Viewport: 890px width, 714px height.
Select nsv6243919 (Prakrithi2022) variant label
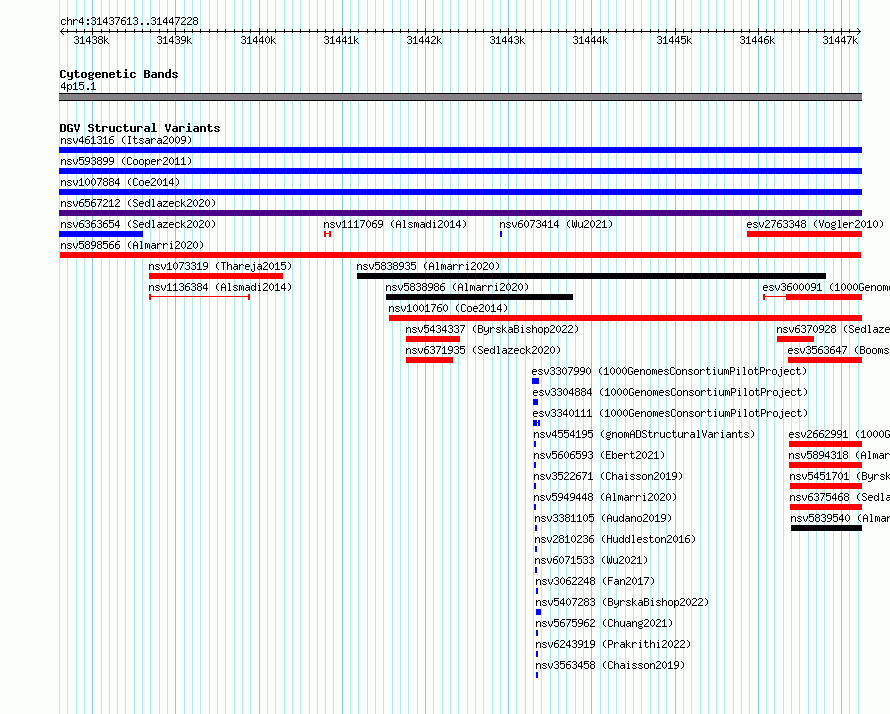(614, 644)
